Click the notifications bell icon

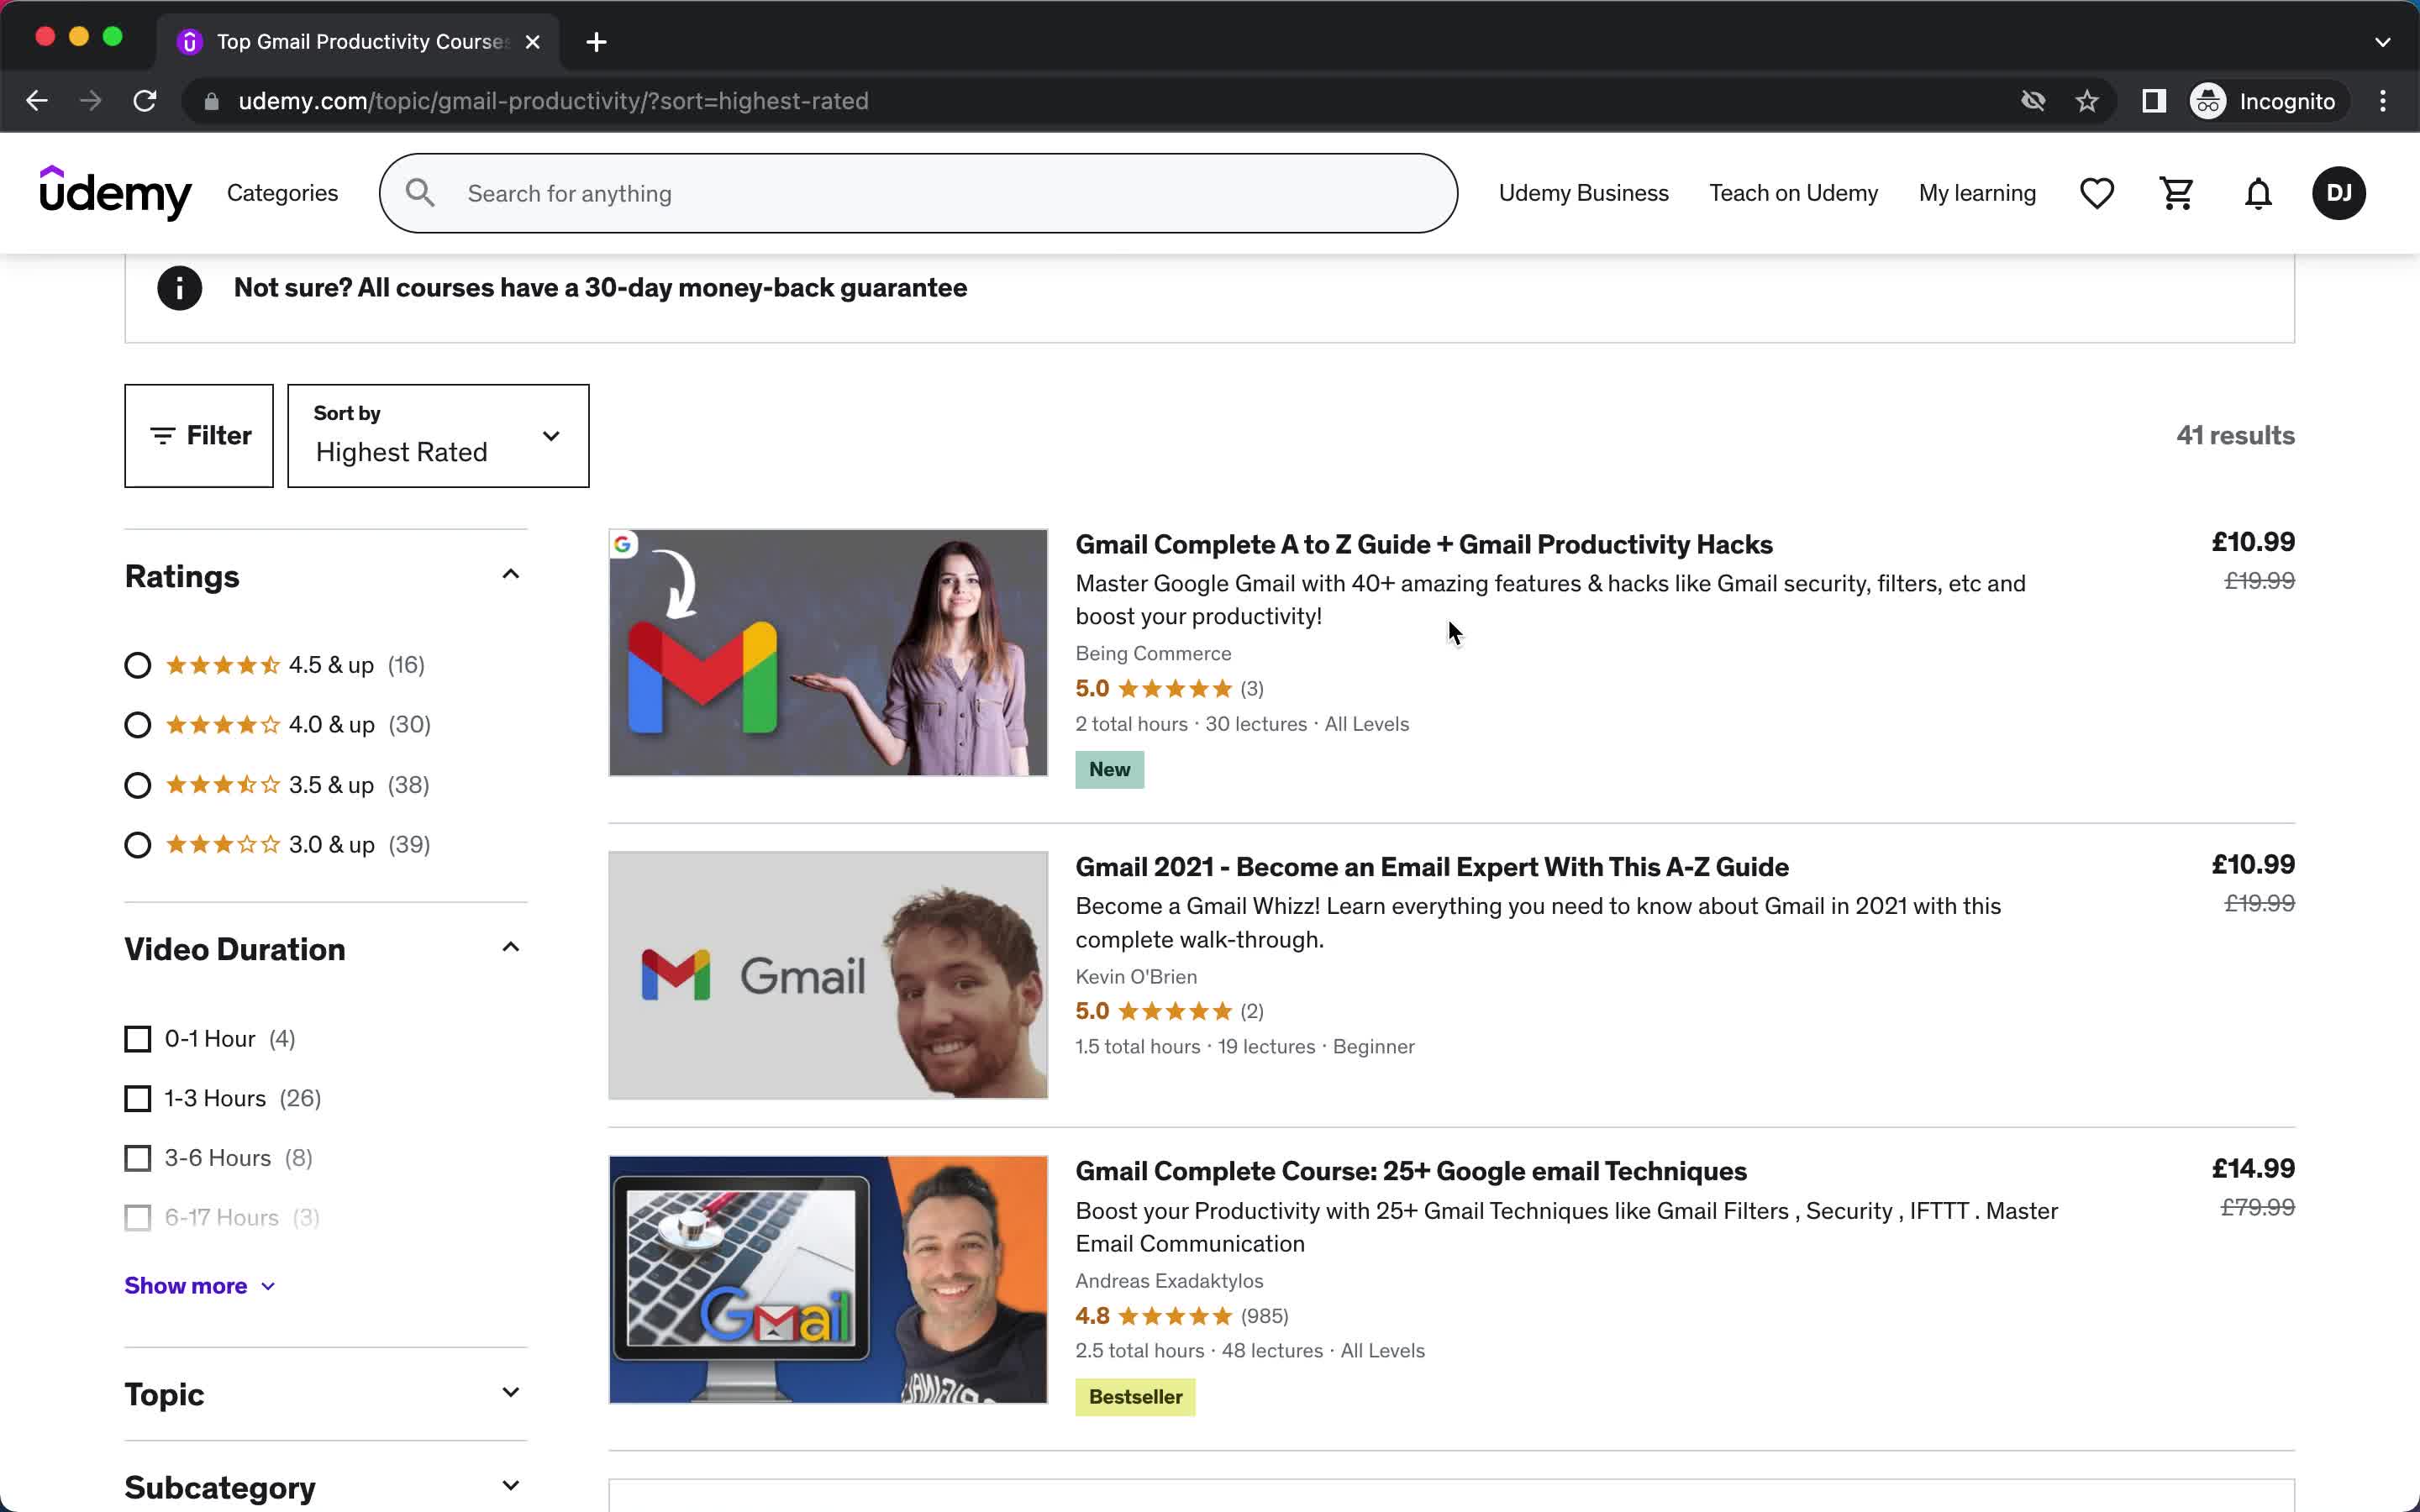pos(2258,193)
